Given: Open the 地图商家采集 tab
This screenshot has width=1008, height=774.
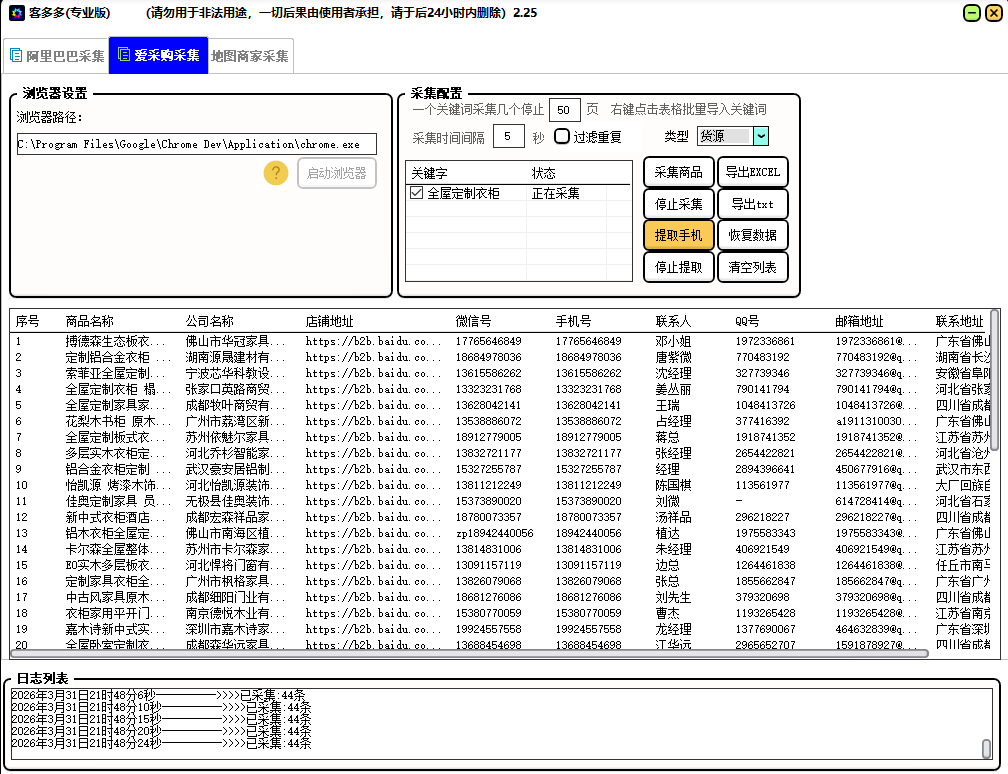Looking at the screenshot, I should pos(250,56).
